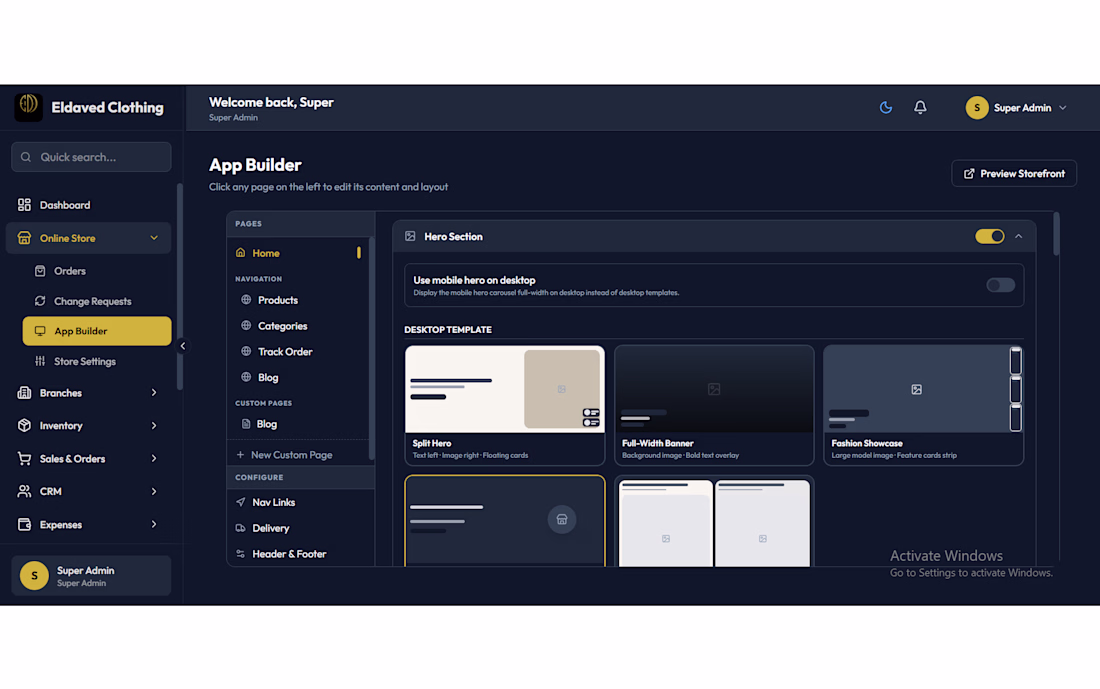This screenshot has width=1100, height=689.
Task: Open Change Requests in sidebar
Action: pos(97,301)
